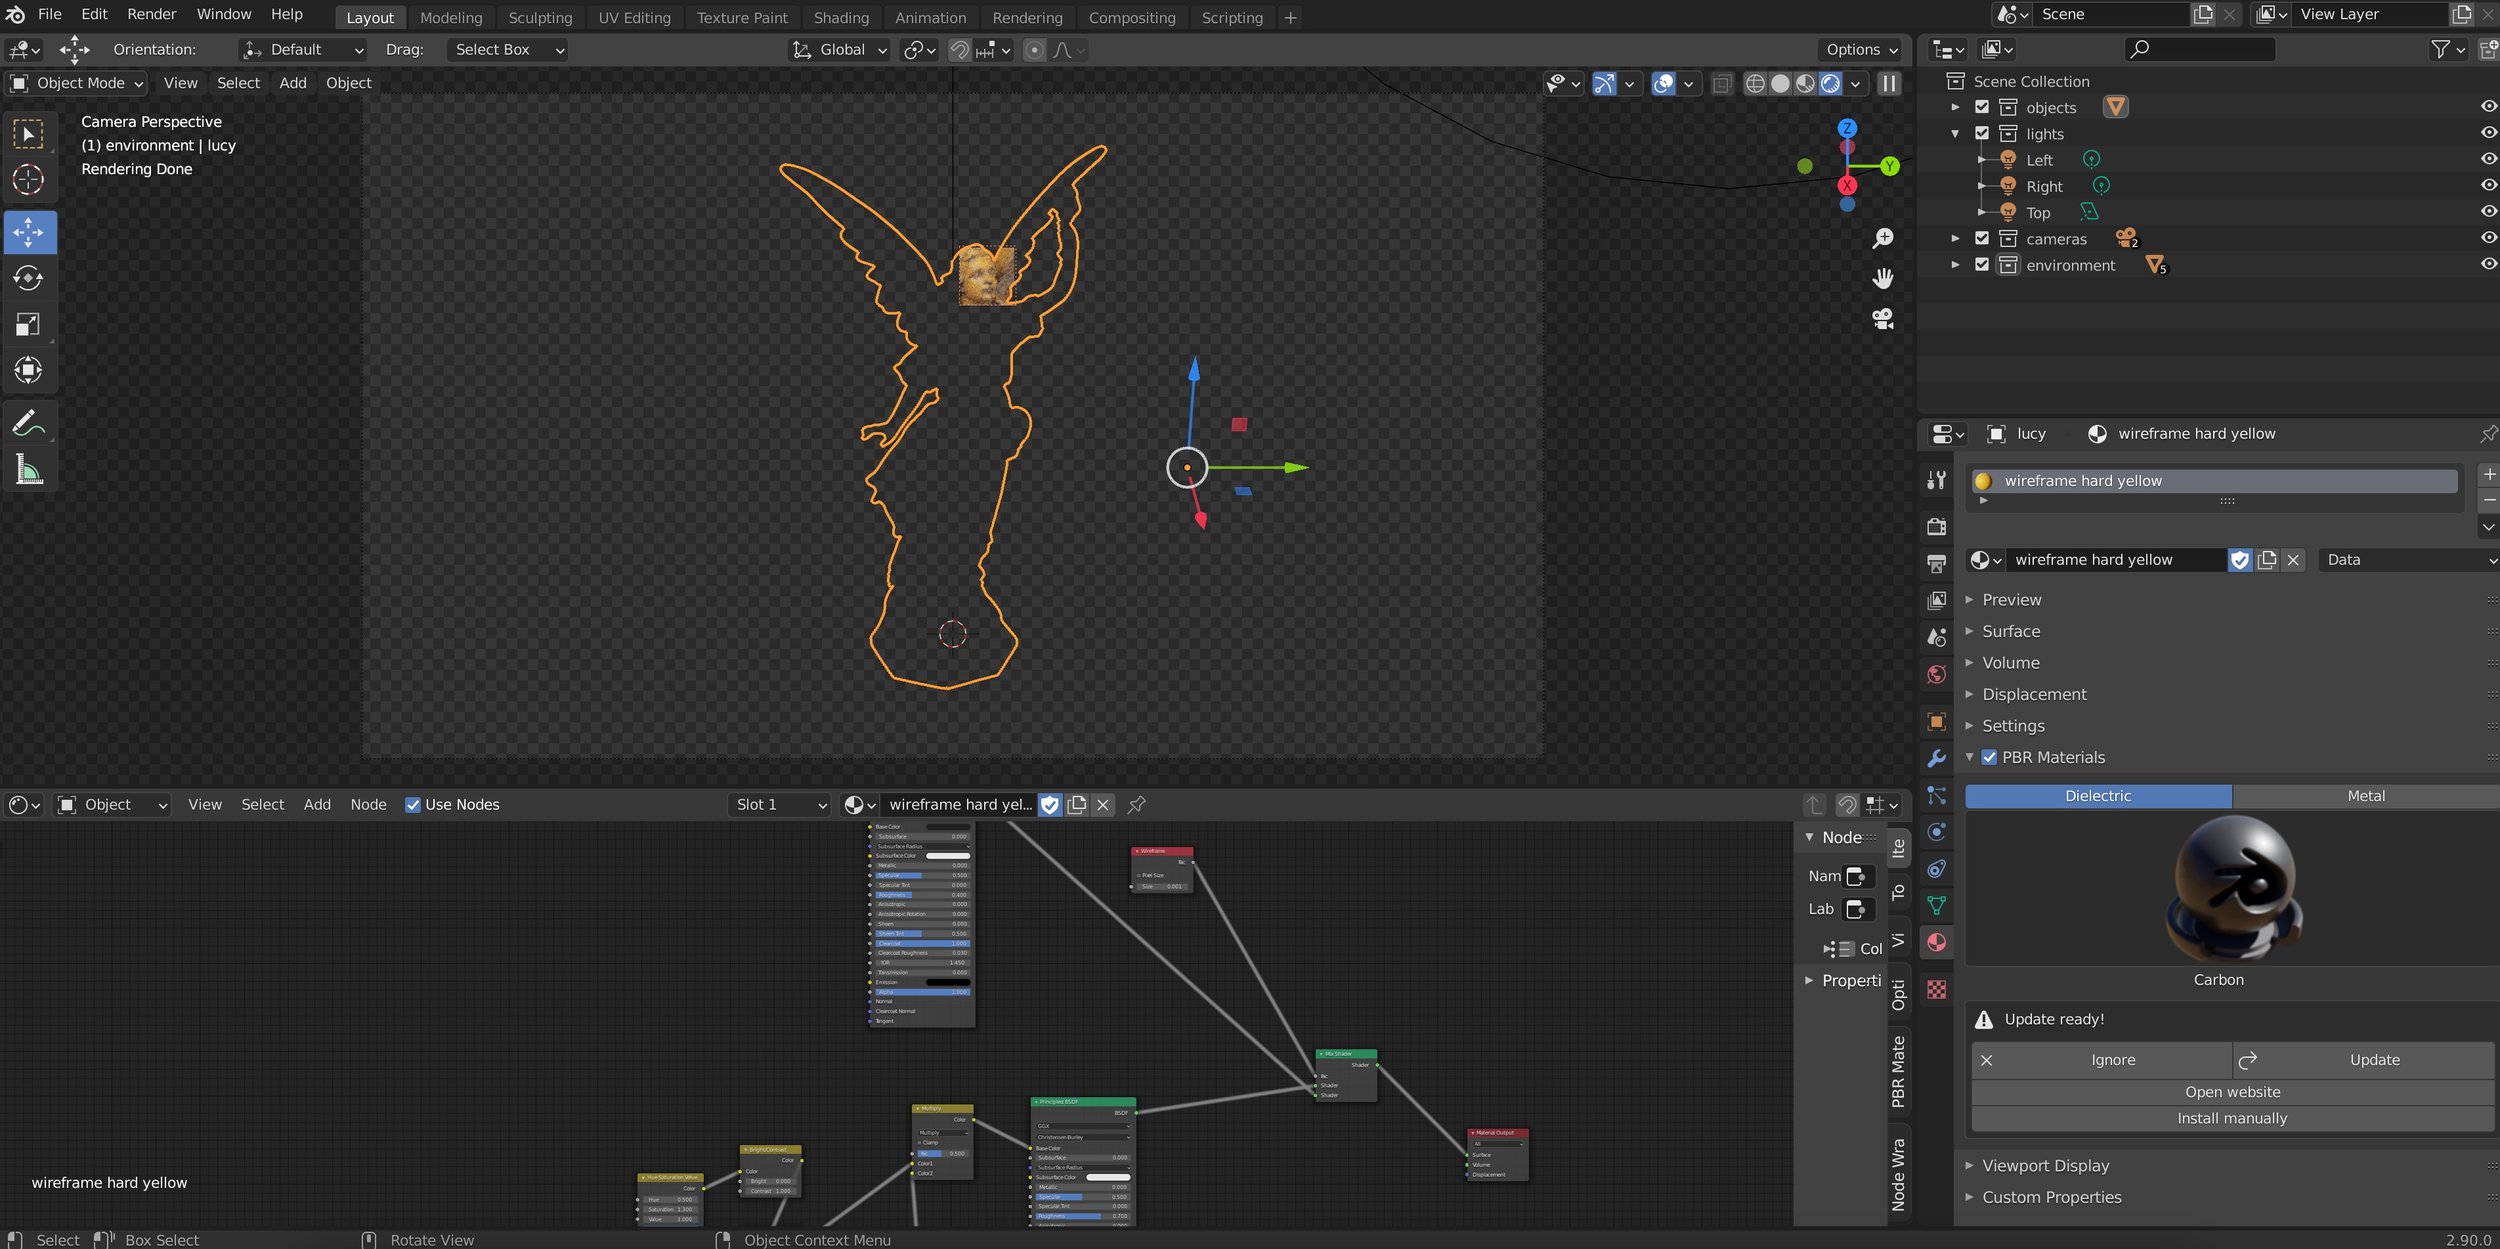Open the World properties tab
Viewport: 2500px width, 1249px height.
(x=1937, y=675)
